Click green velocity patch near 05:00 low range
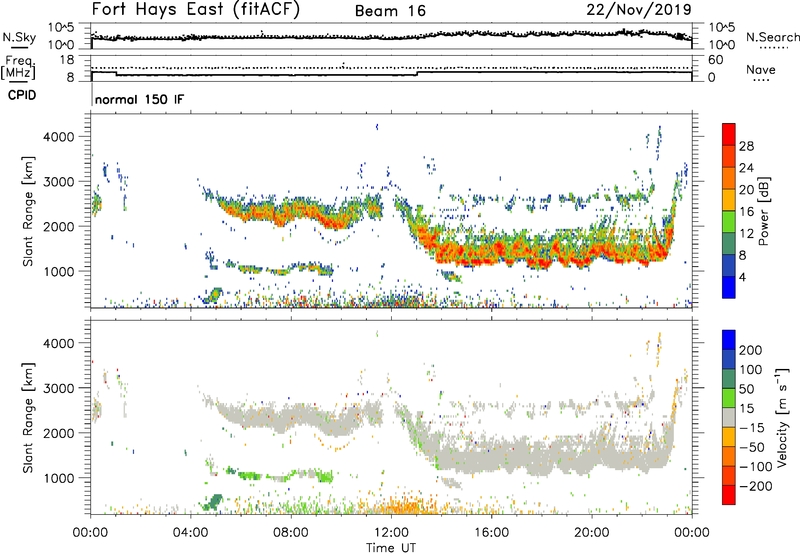800x554 pixels. (x=213, y=502)
